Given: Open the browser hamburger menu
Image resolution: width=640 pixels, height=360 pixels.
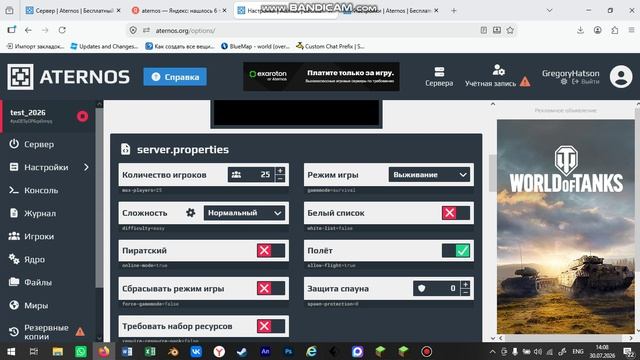Looking at the screenshot, I should pyautogui.click(x=631, y=30).
